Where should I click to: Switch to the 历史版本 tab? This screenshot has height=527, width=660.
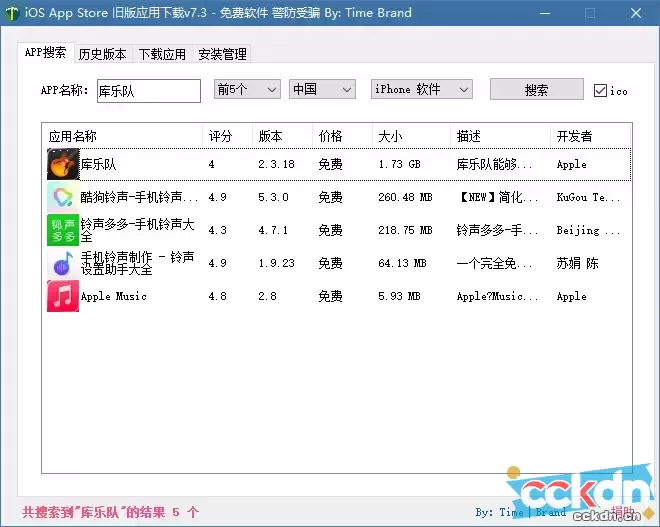pyautogui.click(x=103, y=54)
